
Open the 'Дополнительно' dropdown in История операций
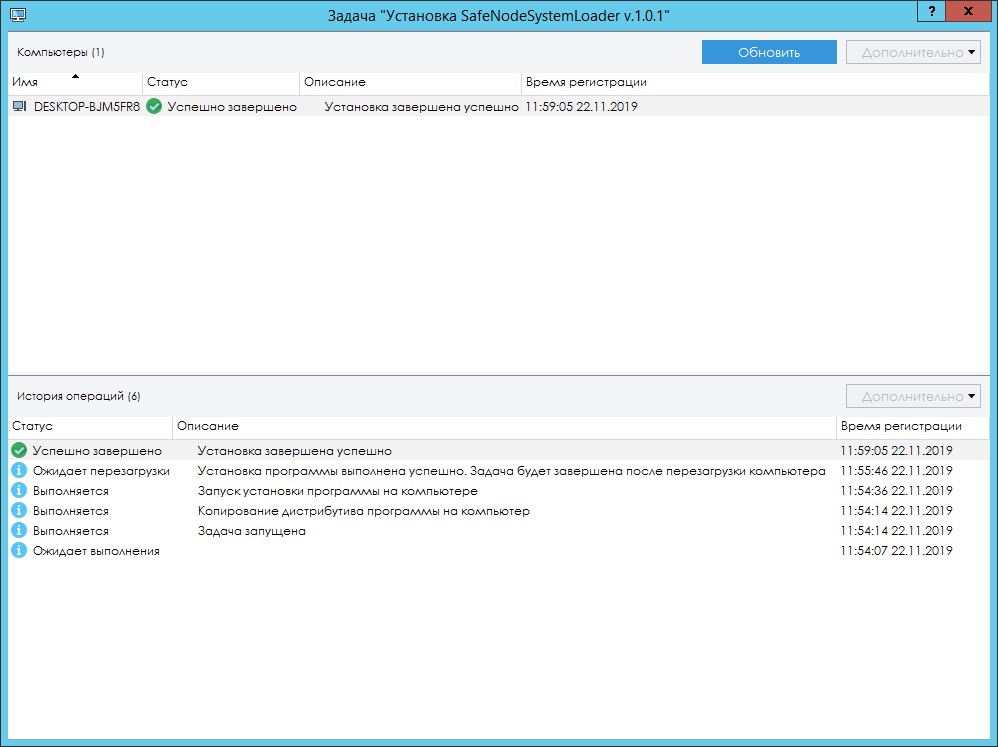(x=913, y=395)
